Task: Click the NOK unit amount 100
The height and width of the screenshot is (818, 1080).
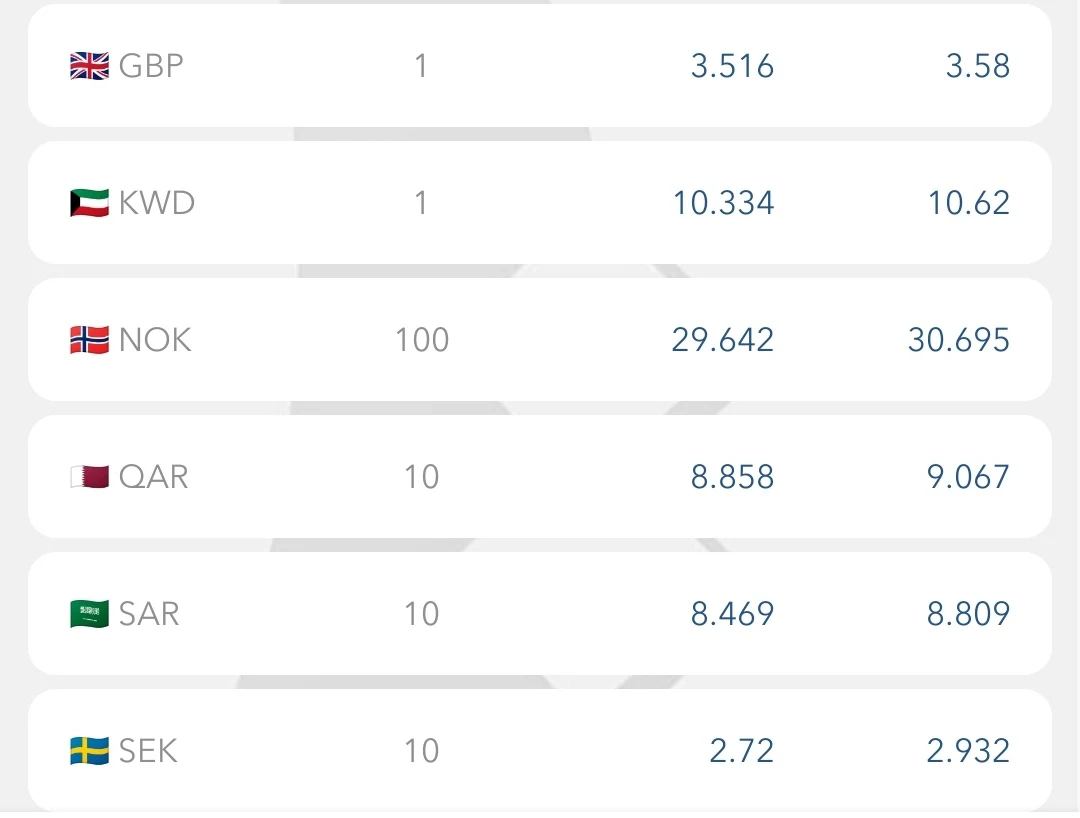Action: [421, 341]
